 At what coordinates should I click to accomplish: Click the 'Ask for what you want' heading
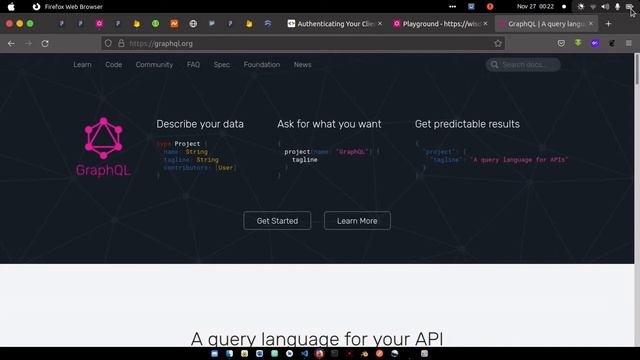click(x=329, y=124)
